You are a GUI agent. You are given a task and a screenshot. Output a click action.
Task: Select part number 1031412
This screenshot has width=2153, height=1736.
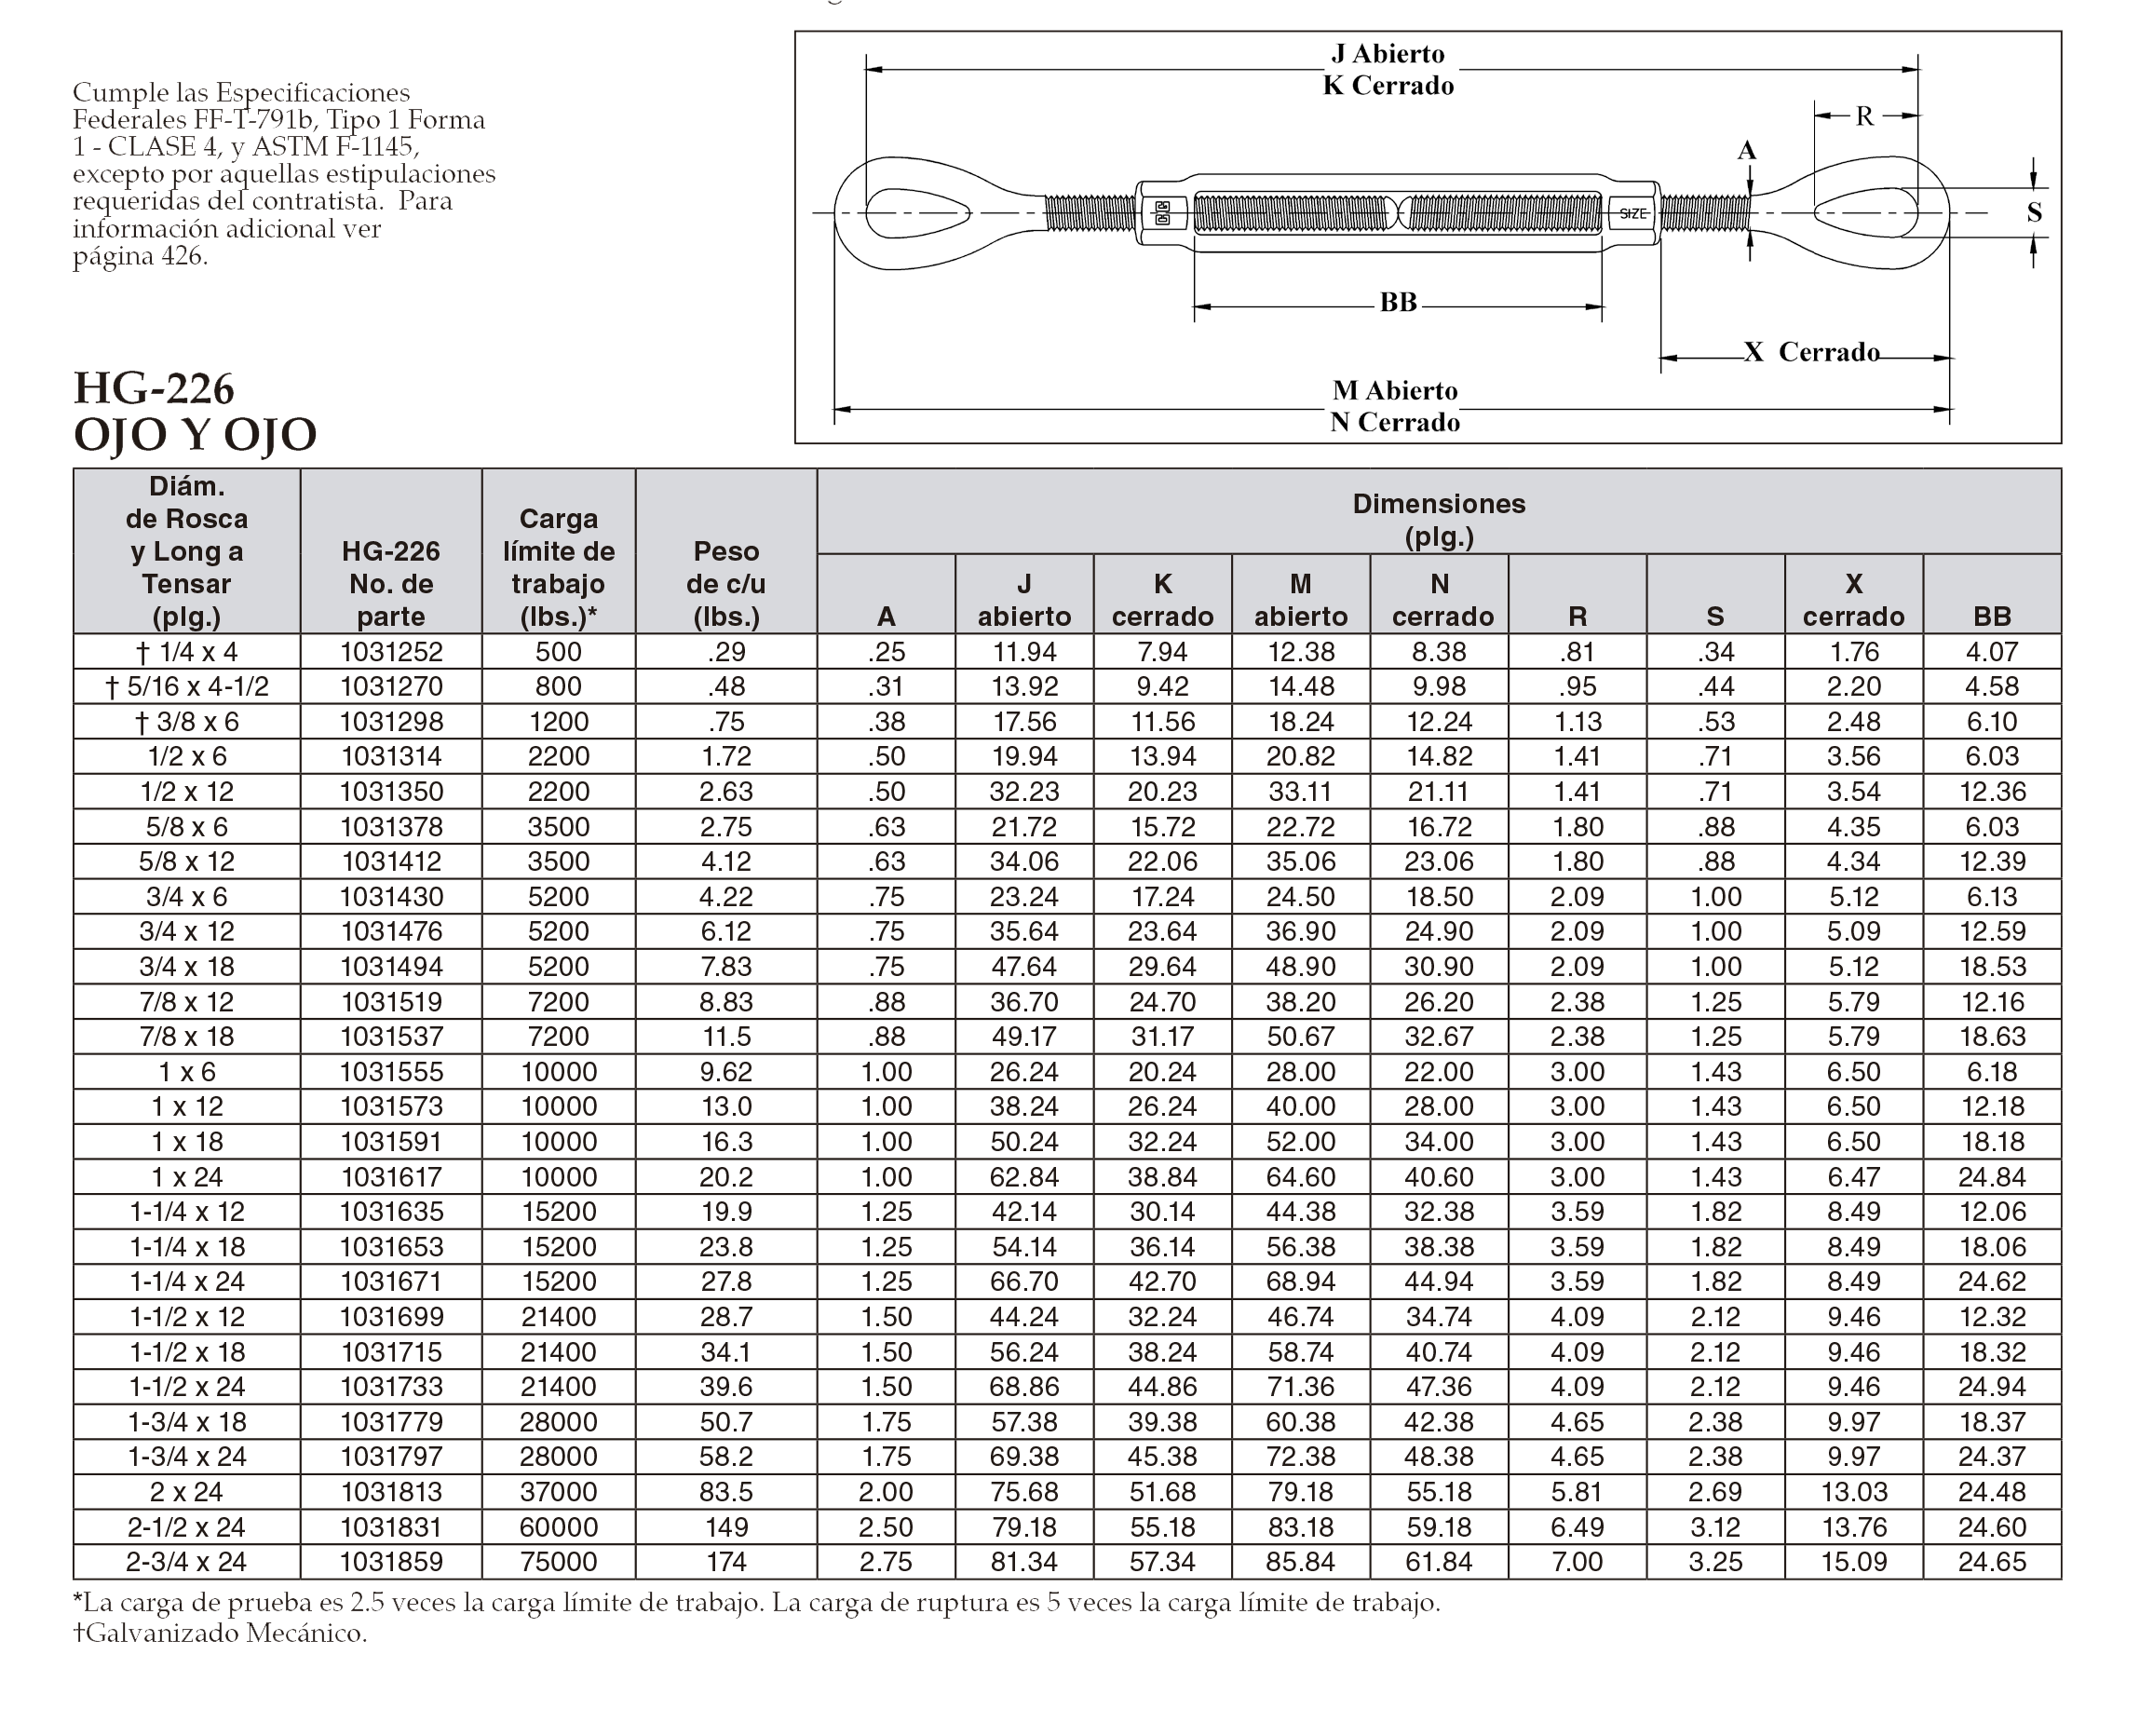391,861
